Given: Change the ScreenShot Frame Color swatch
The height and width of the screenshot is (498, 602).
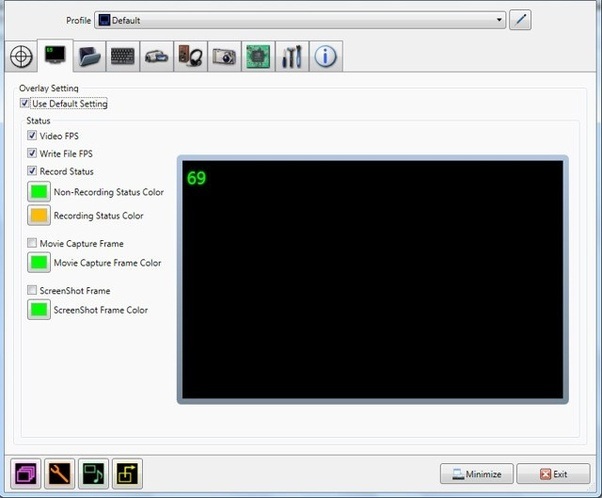Looking at the screenshot, I should tap(39, 309).
